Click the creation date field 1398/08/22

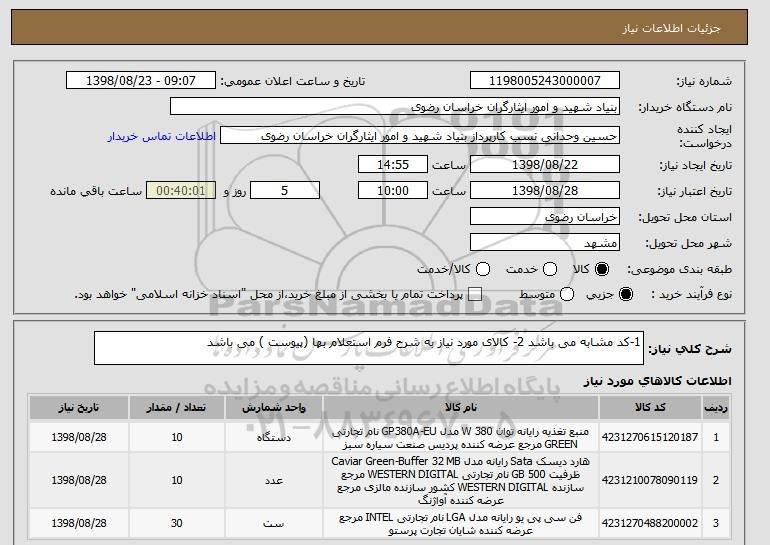click(x=545, y=164)
